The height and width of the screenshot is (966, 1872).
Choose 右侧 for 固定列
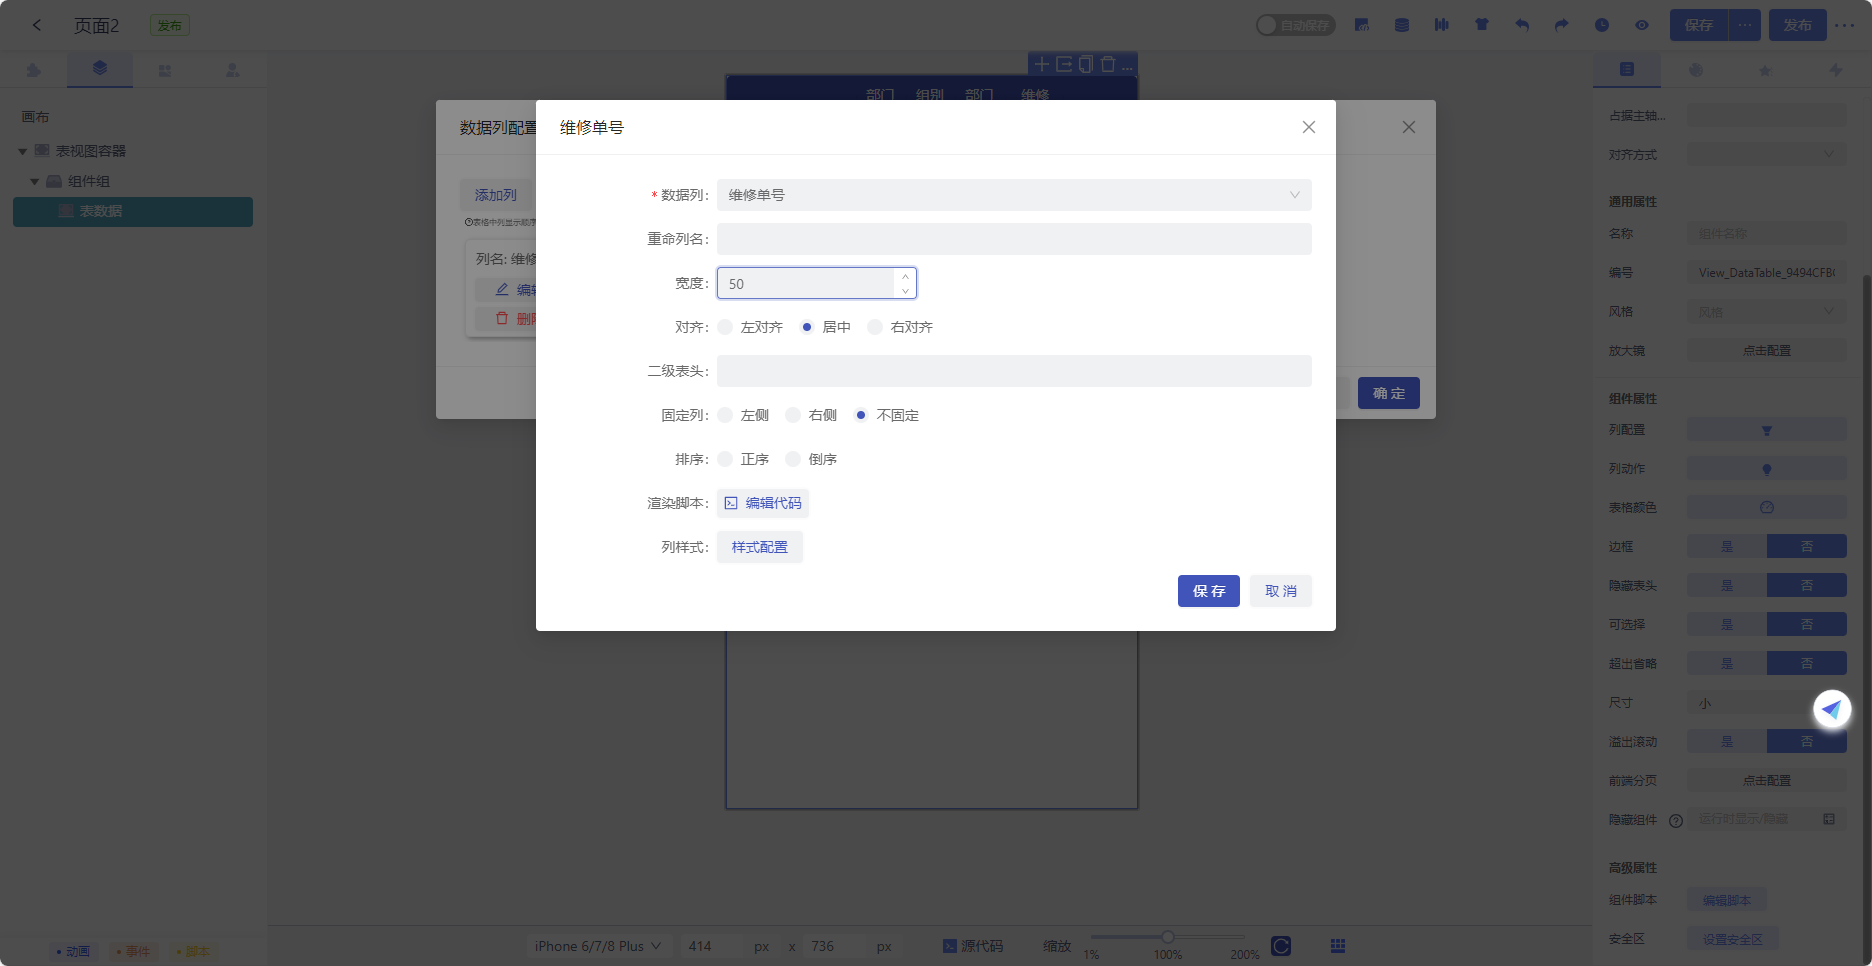pos(793,415)
